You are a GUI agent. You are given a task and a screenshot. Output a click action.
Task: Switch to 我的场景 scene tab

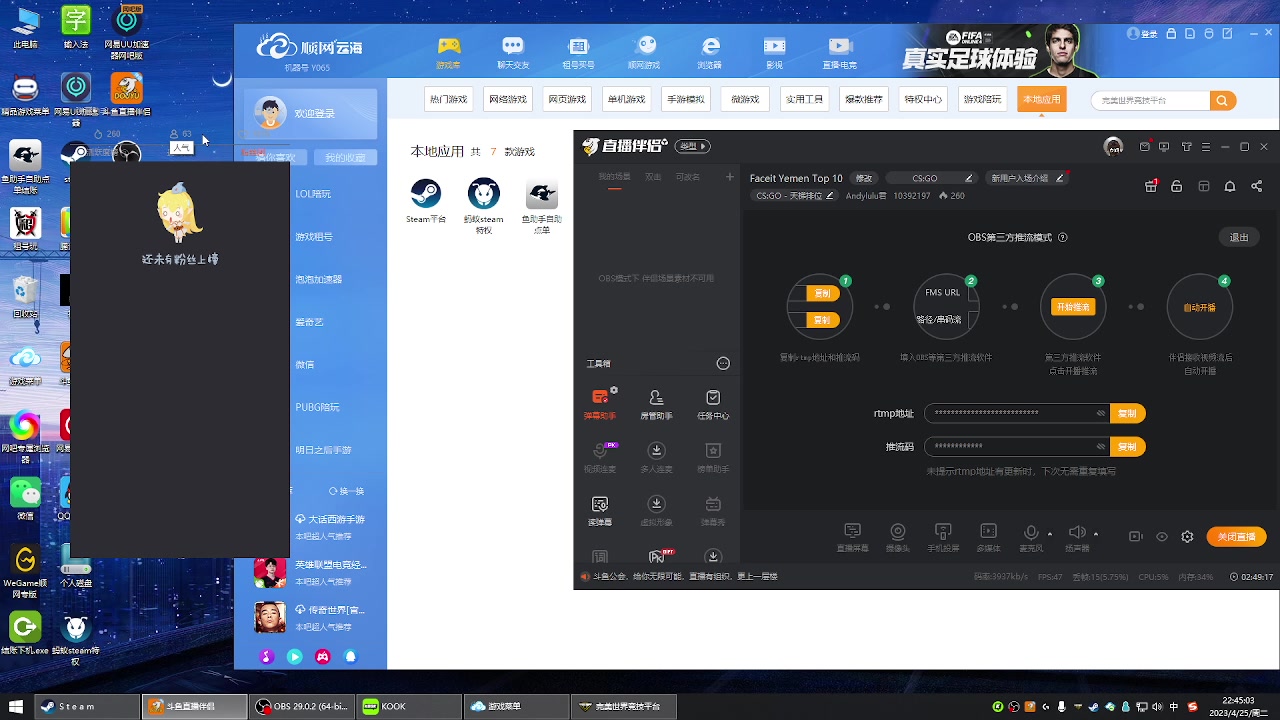(614, 177)
